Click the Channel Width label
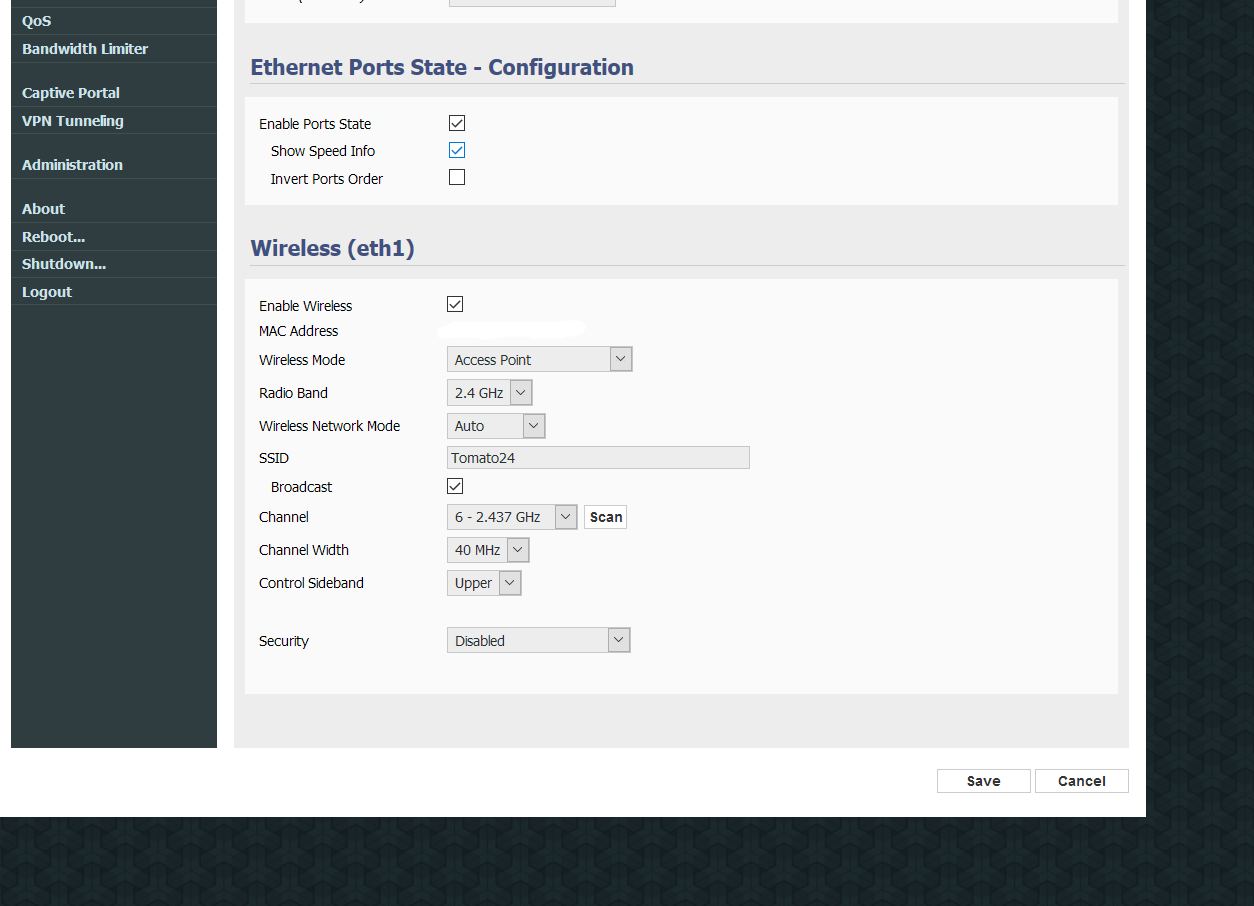This screenshot has height=906, width=1254. tap(304, 550)
